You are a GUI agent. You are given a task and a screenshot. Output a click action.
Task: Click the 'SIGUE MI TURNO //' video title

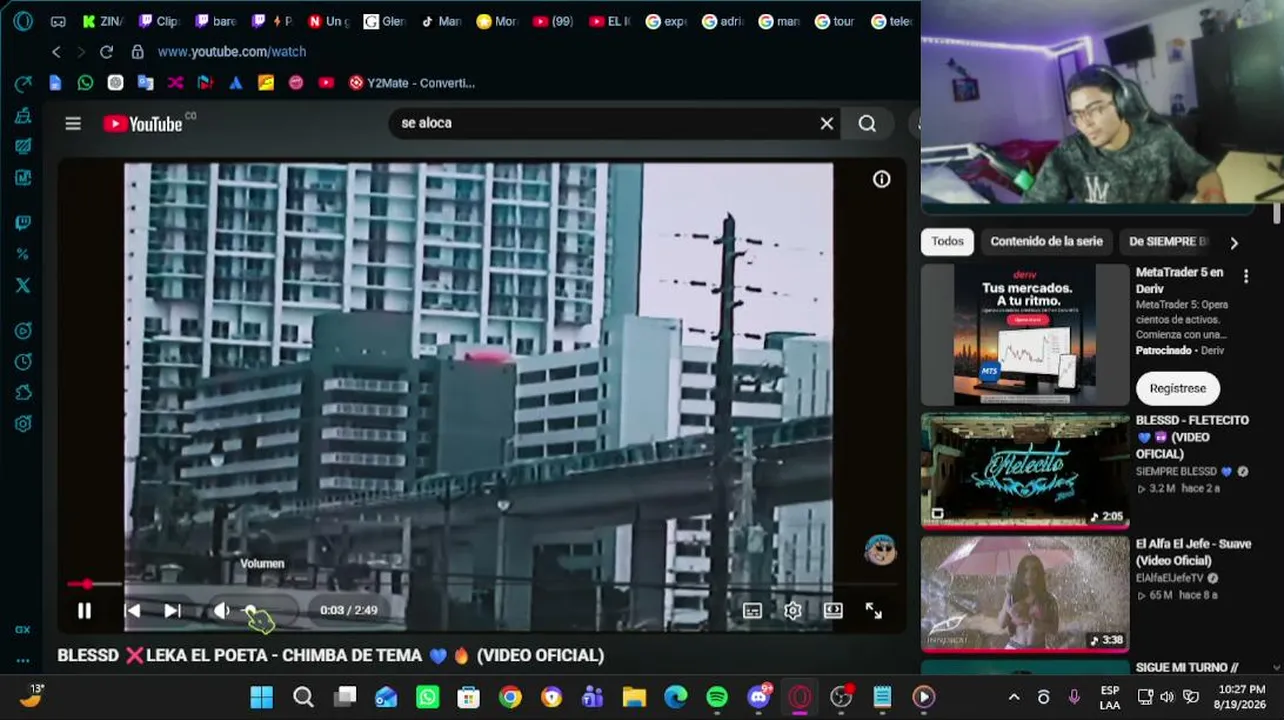[1187, 667]
